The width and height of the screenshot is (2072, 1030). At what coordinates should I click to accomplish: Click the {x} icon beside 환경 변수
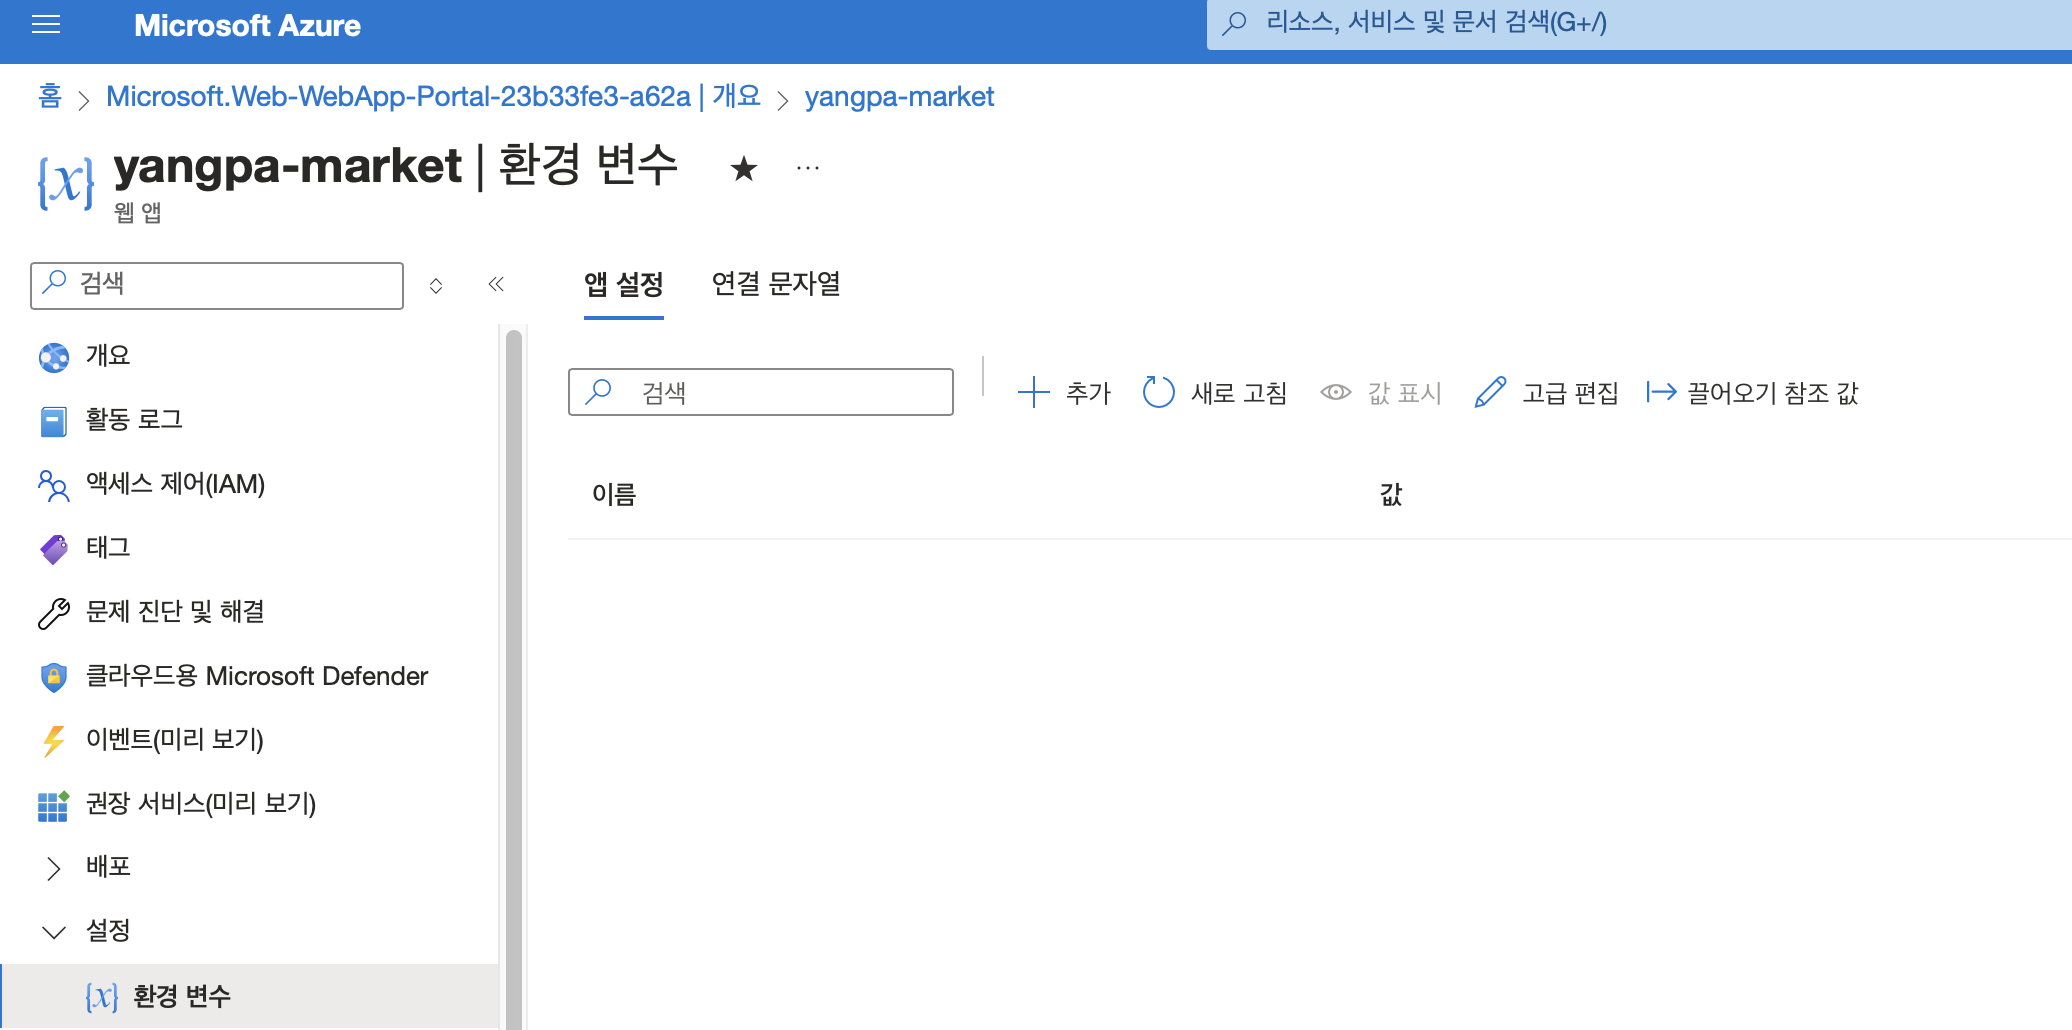pos(102,997)
